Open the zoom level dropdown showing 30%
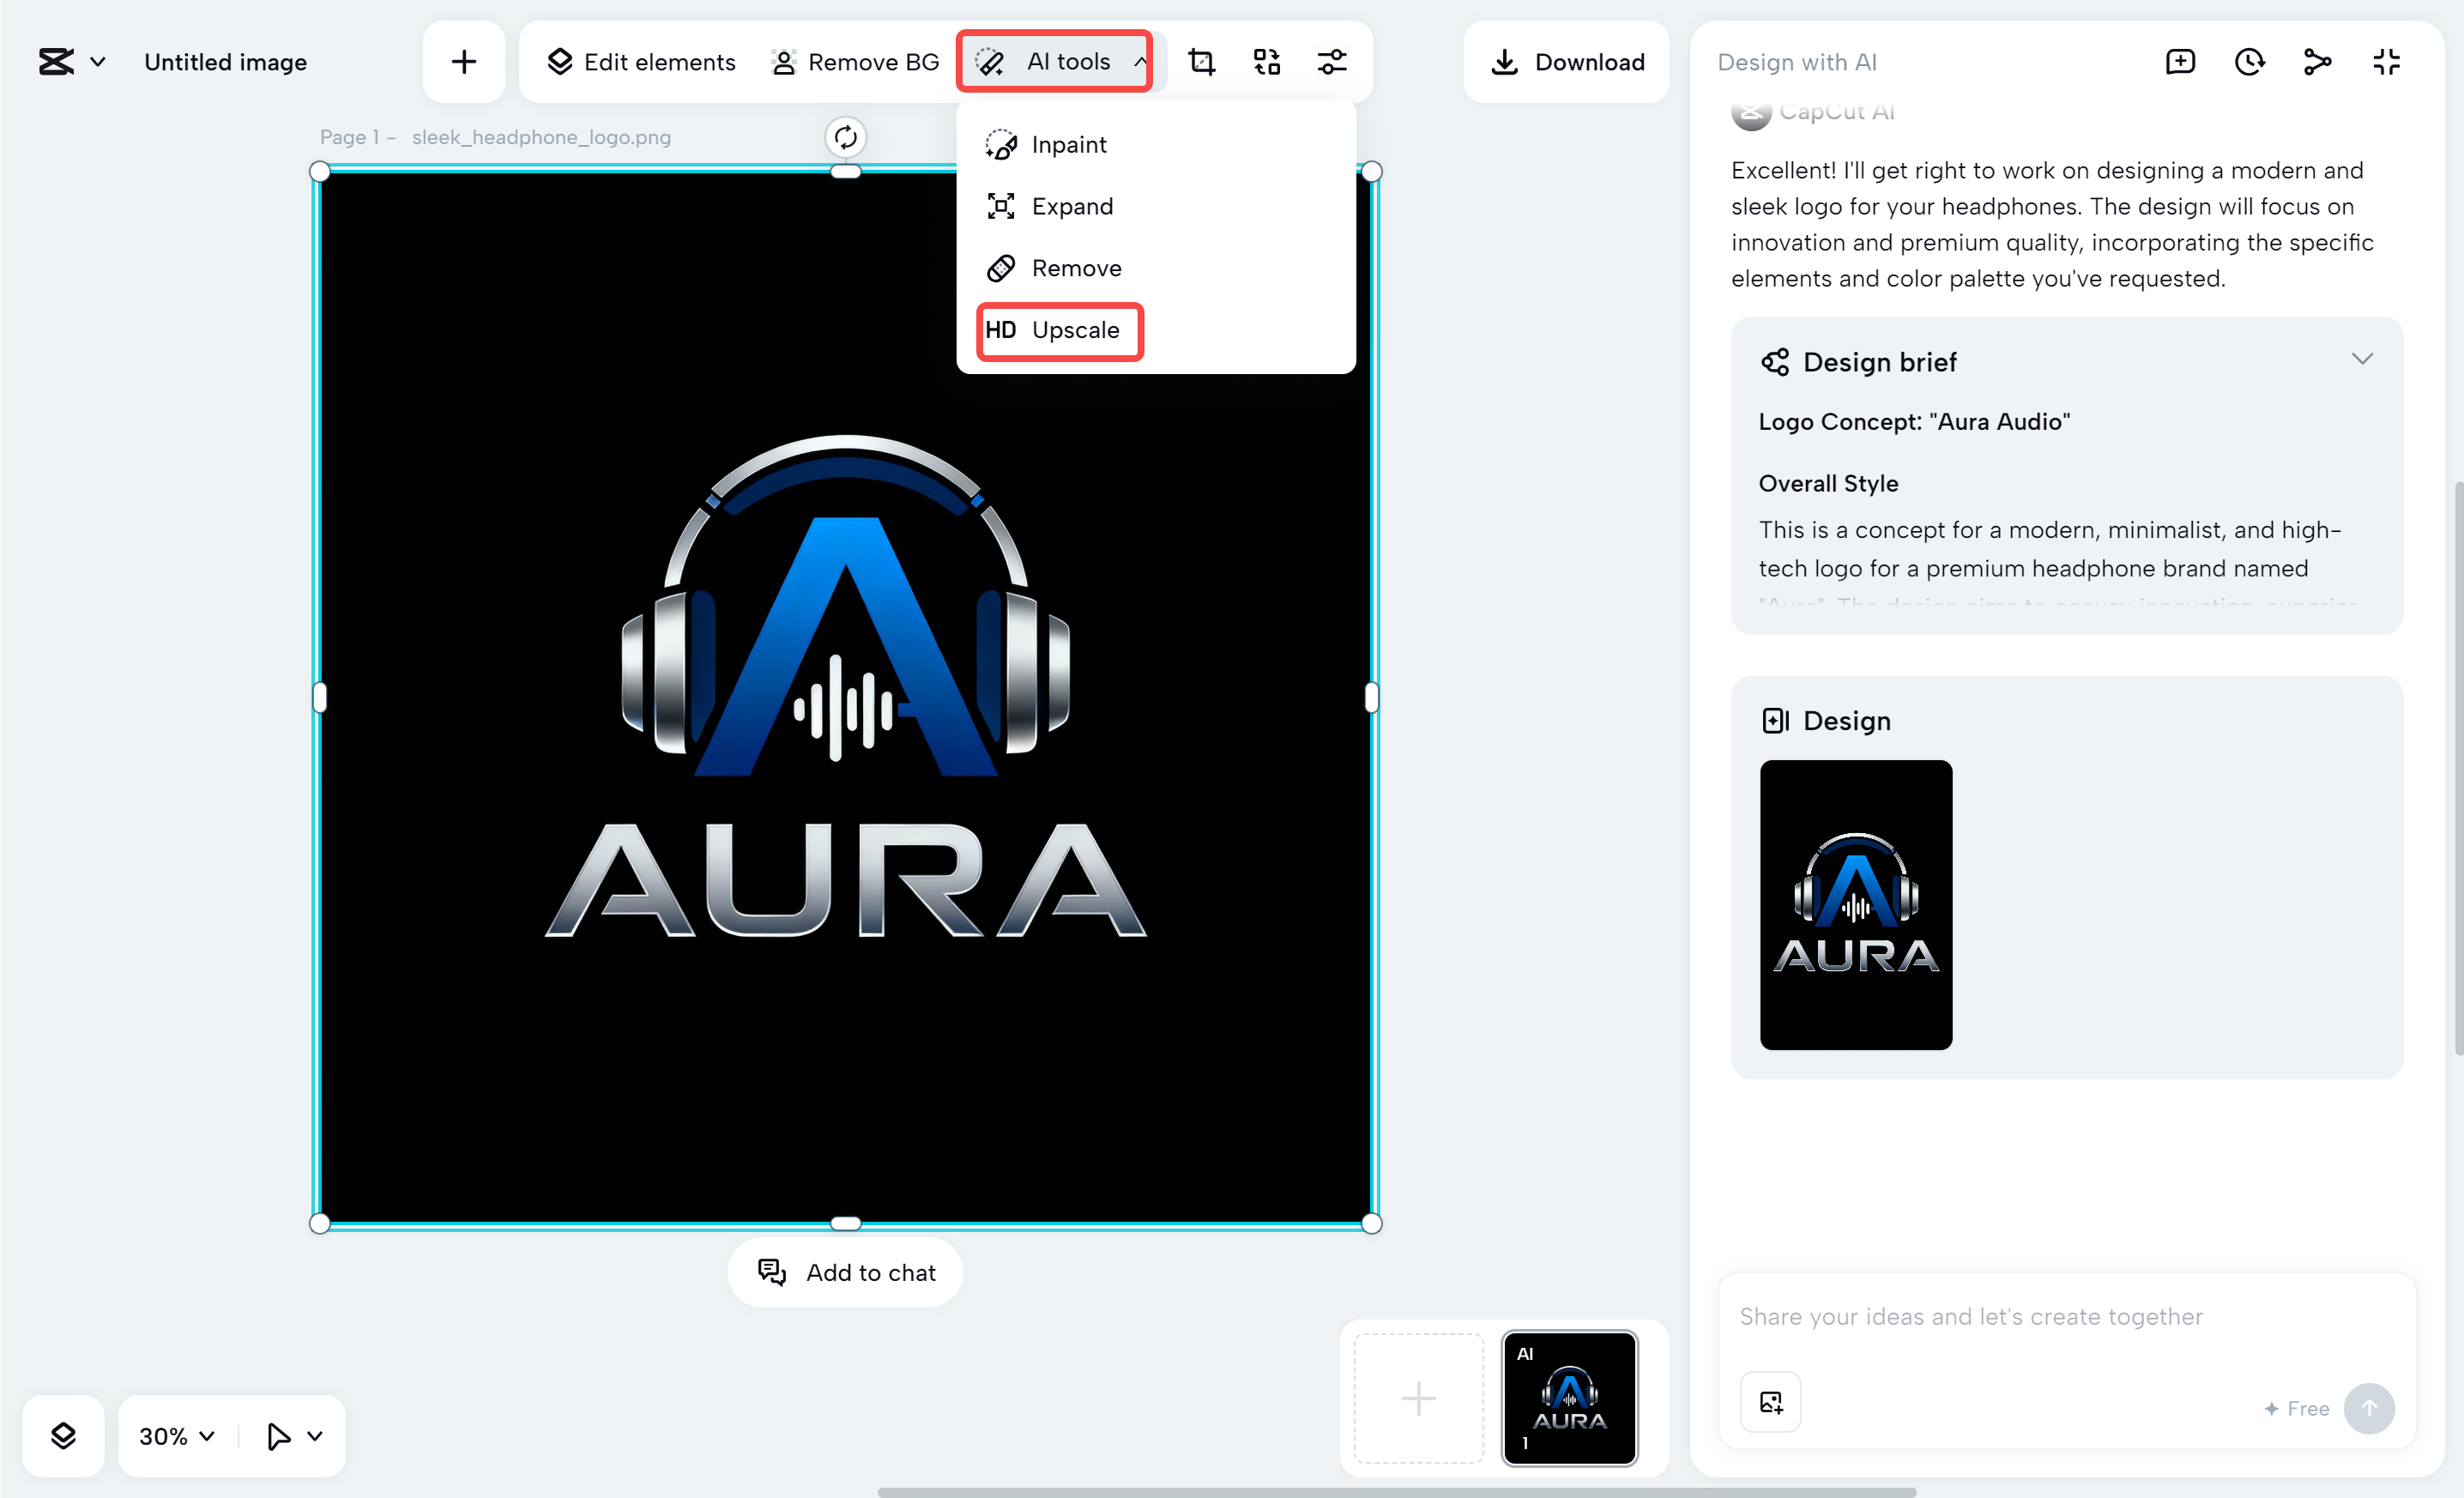The height and width of the screenshot is (1498, 2464). click(174, 1436)
